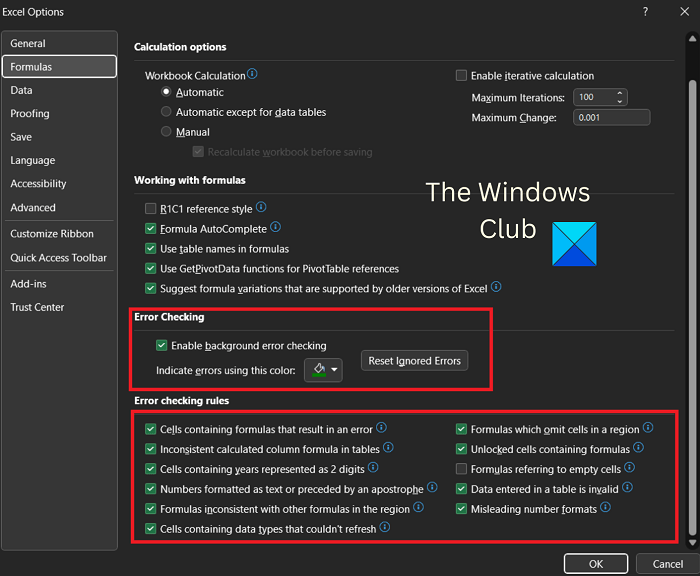The height and width of the screenshot is (576, 700).
Task: Enable iterative calculation checkbox
Action: (x=461, y=75)
